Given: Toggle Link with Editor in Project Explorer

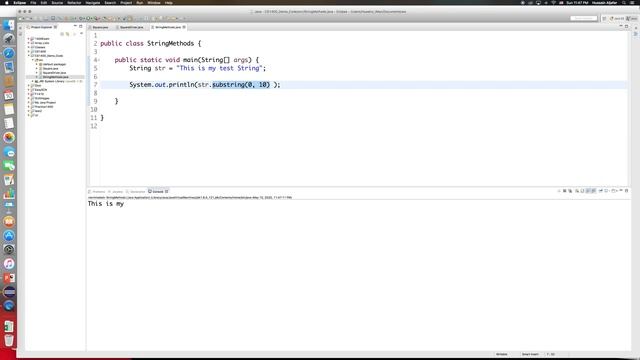Looking at the screenshot, I should 68,34.
